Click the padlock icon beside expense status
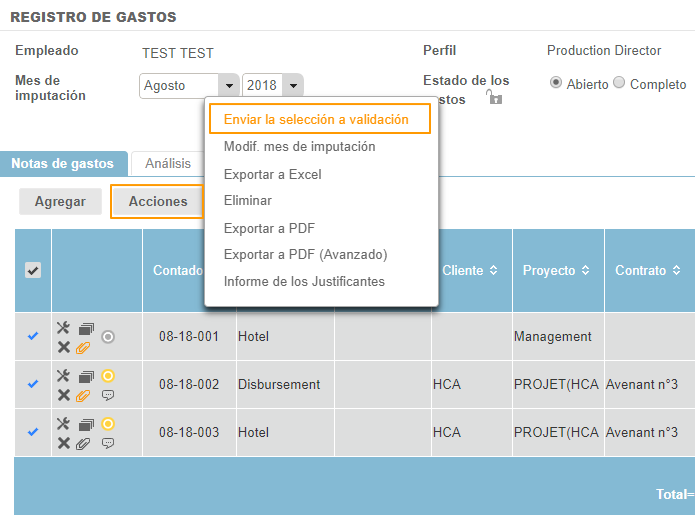 pyautogui.click(x=493, y=97)
